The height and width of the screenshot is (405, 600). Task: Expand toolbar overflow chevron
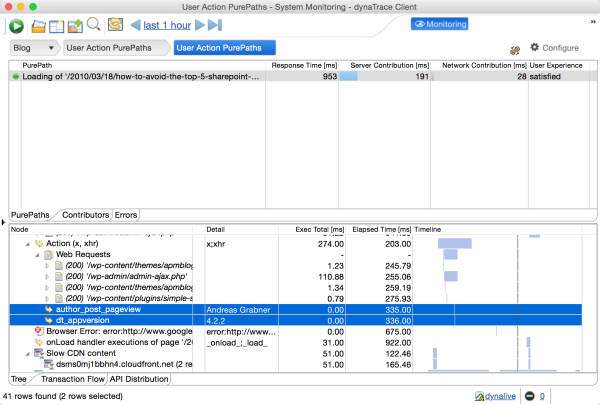click(593, 22)
